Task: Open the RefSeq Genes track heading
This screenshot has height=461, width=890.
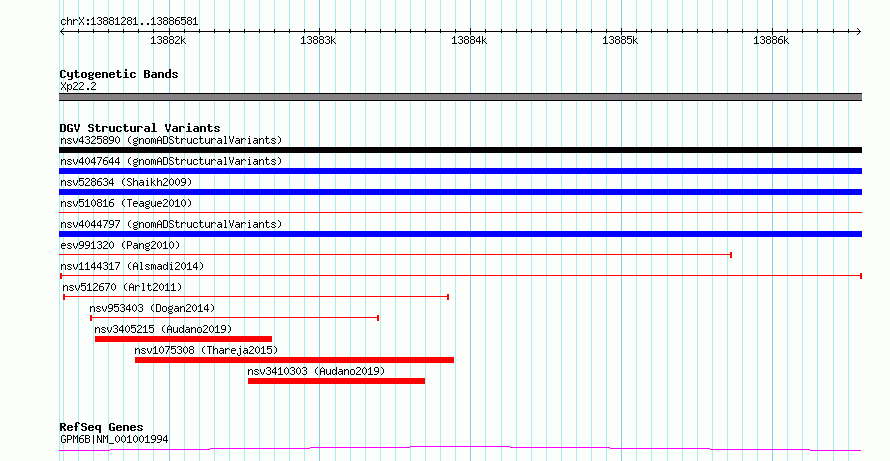Action: (x=101, y=427)
